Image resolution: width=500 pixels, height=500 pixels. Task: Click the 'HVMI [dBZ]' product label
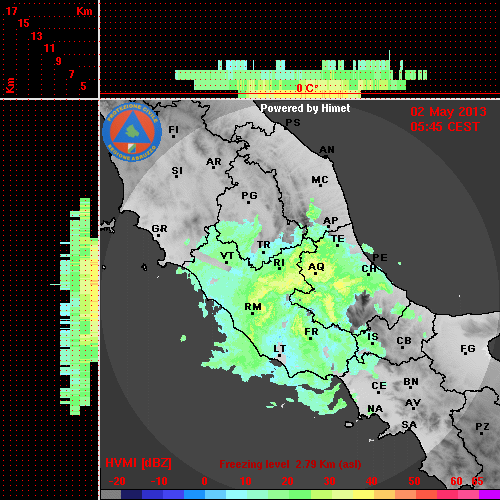tap(138, 463)
